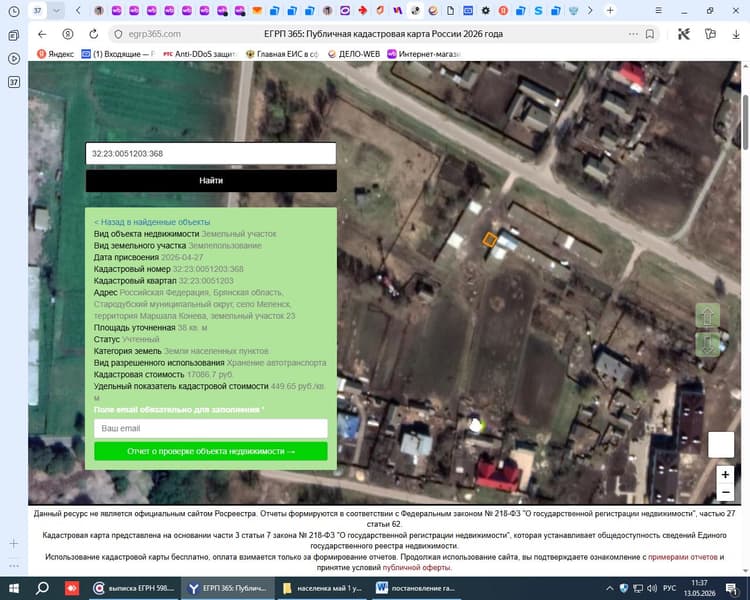This screenshot has width=750, height=600.
Task: Click the page vertical scrollbar thumb
Action: point(745,122)
